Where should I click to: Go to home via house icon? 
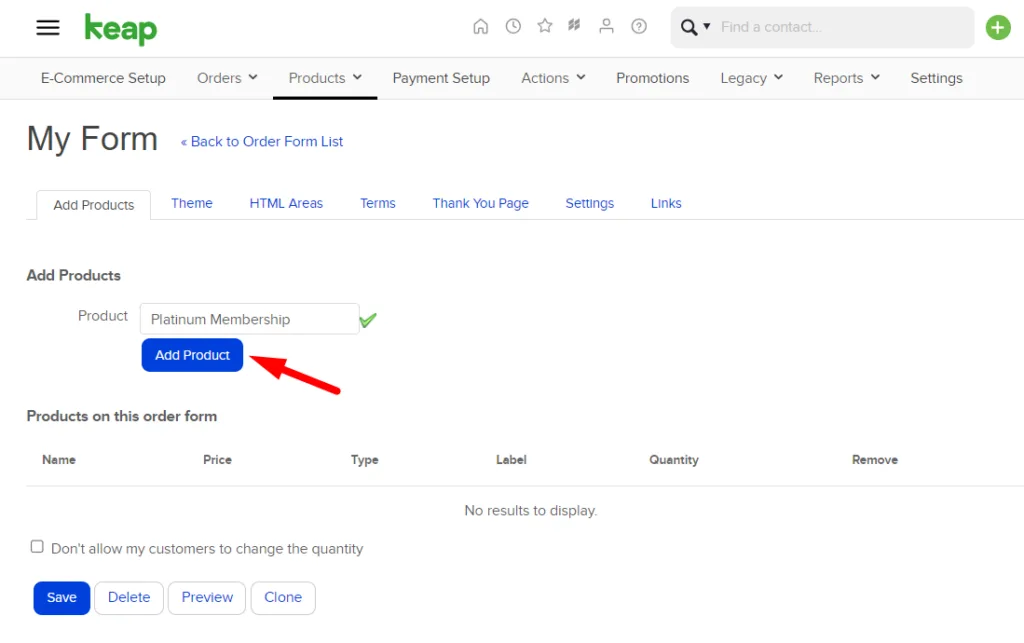[481, 27]
